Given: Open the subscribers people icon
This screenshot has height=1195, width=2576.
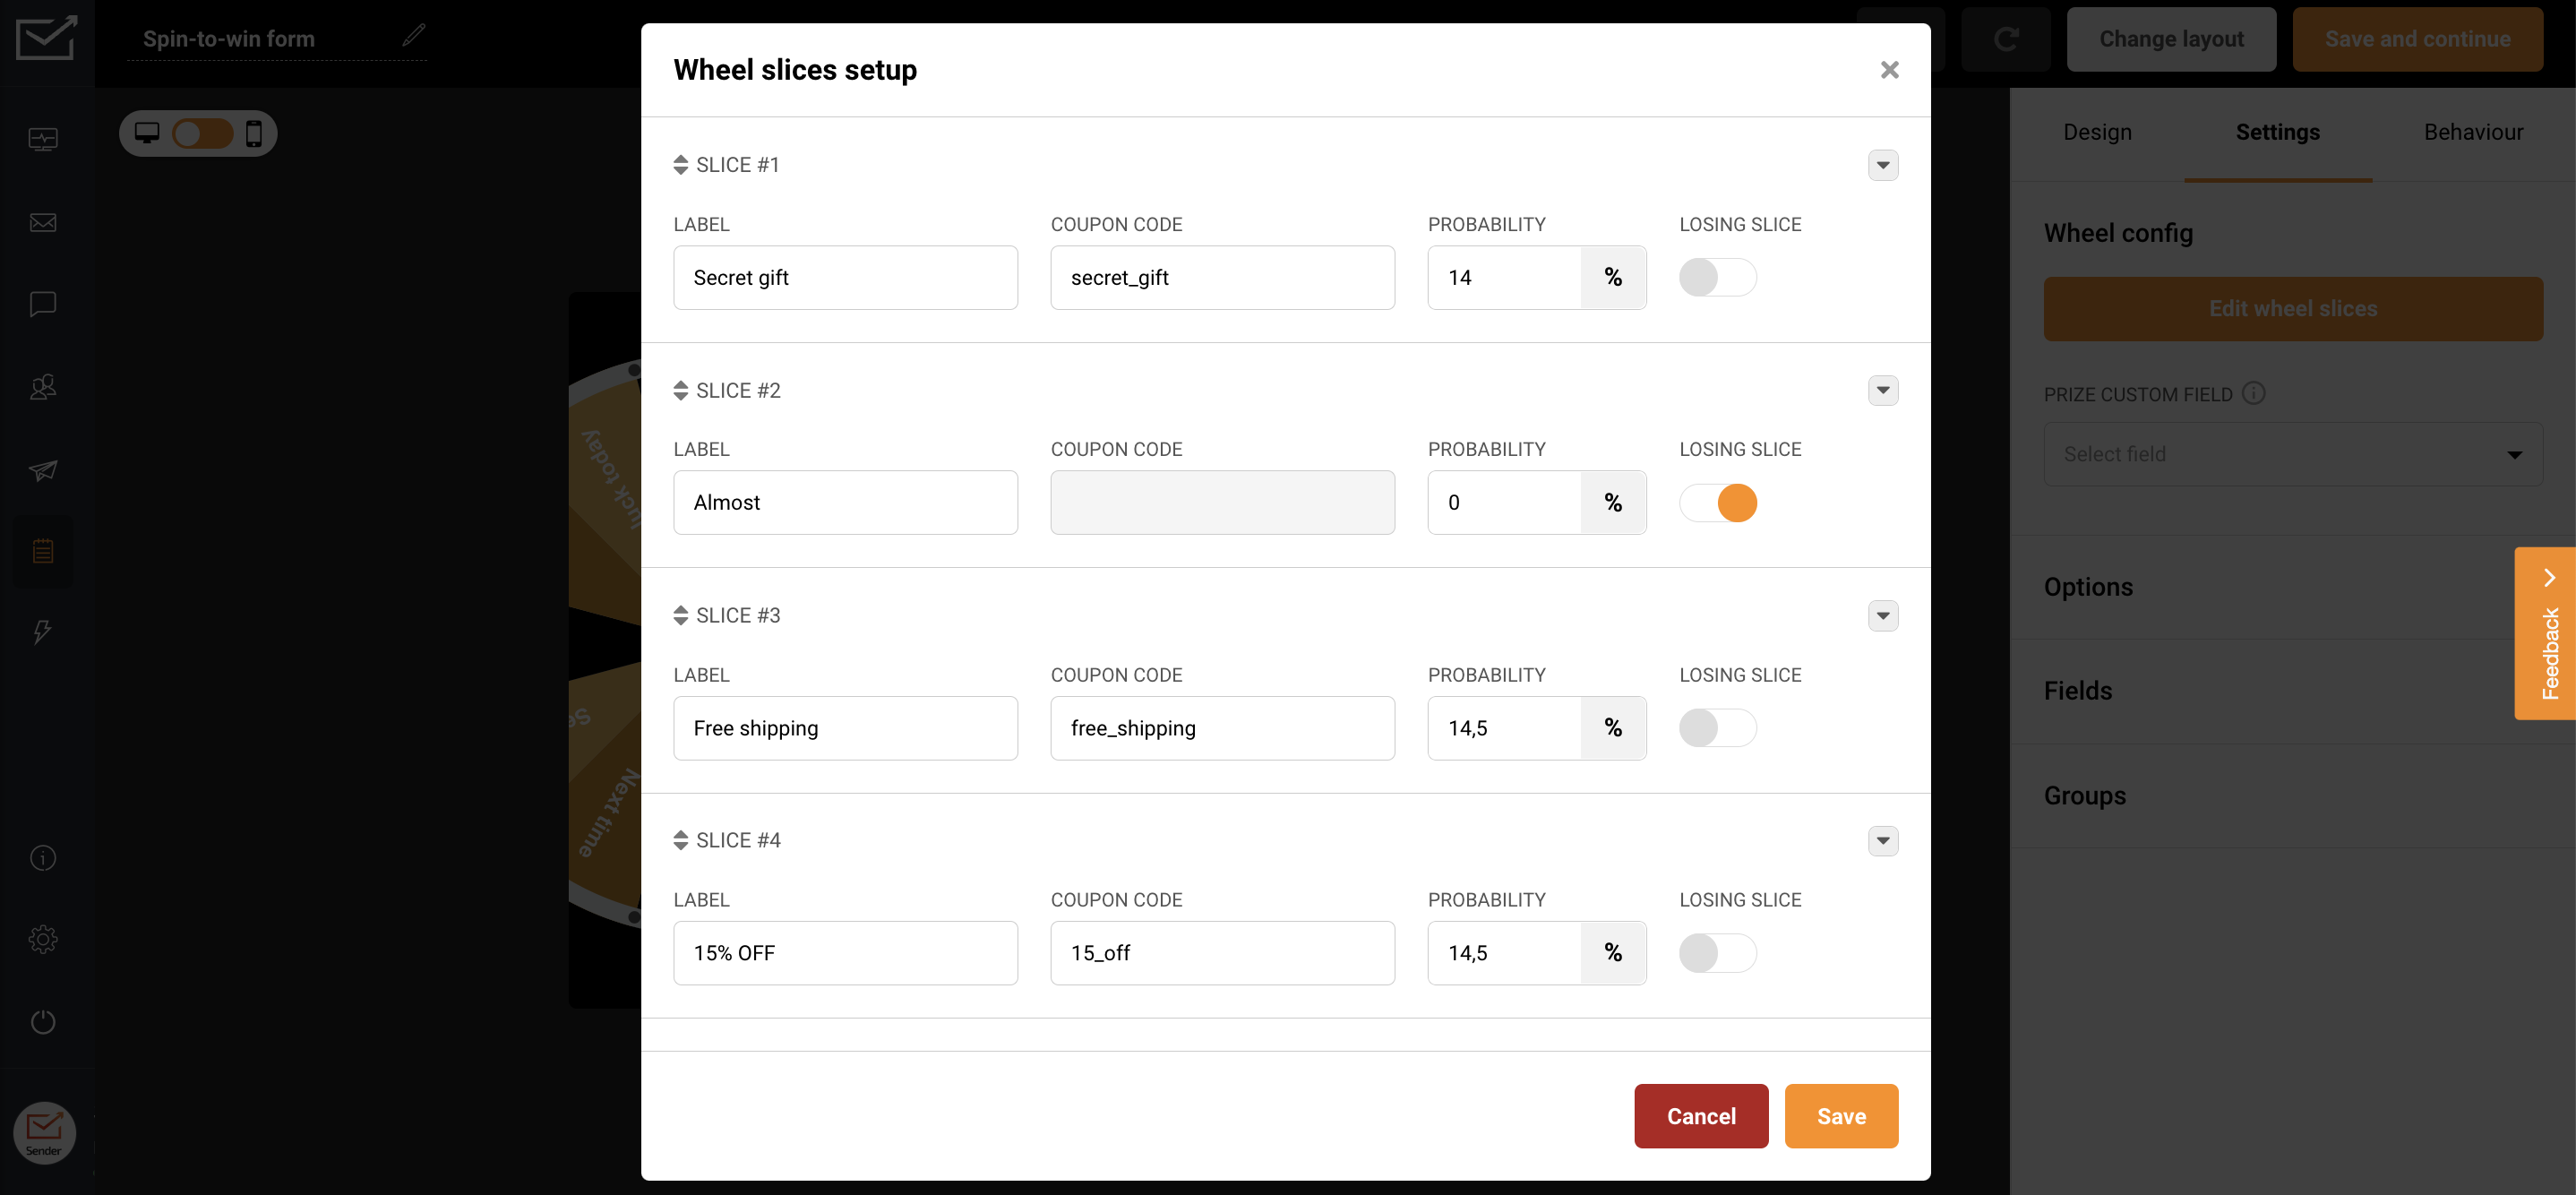Looking at the screenshot, I should [43, 387].
